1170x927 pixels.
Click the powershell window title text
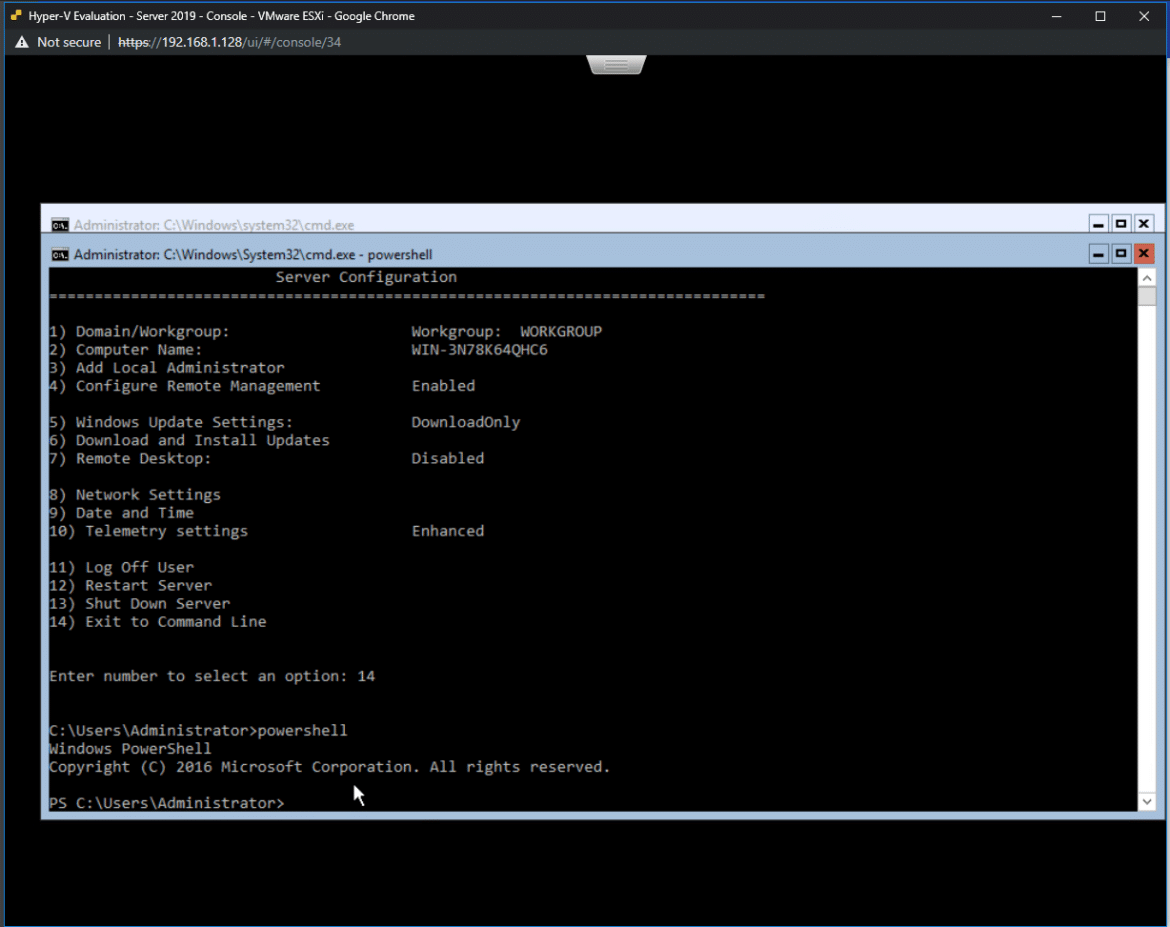coord(253,255)
